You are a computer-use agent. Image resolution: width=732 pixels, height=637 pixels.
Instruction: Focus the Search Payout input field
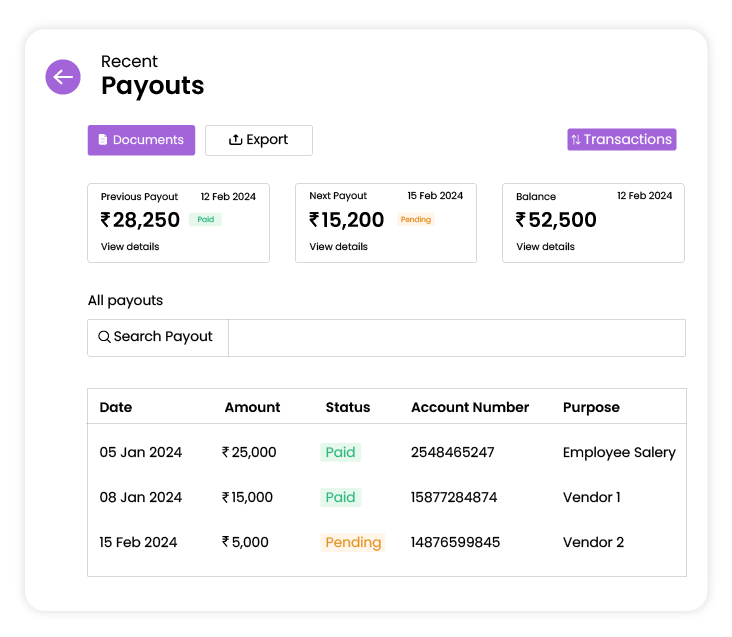click(457, 338)
